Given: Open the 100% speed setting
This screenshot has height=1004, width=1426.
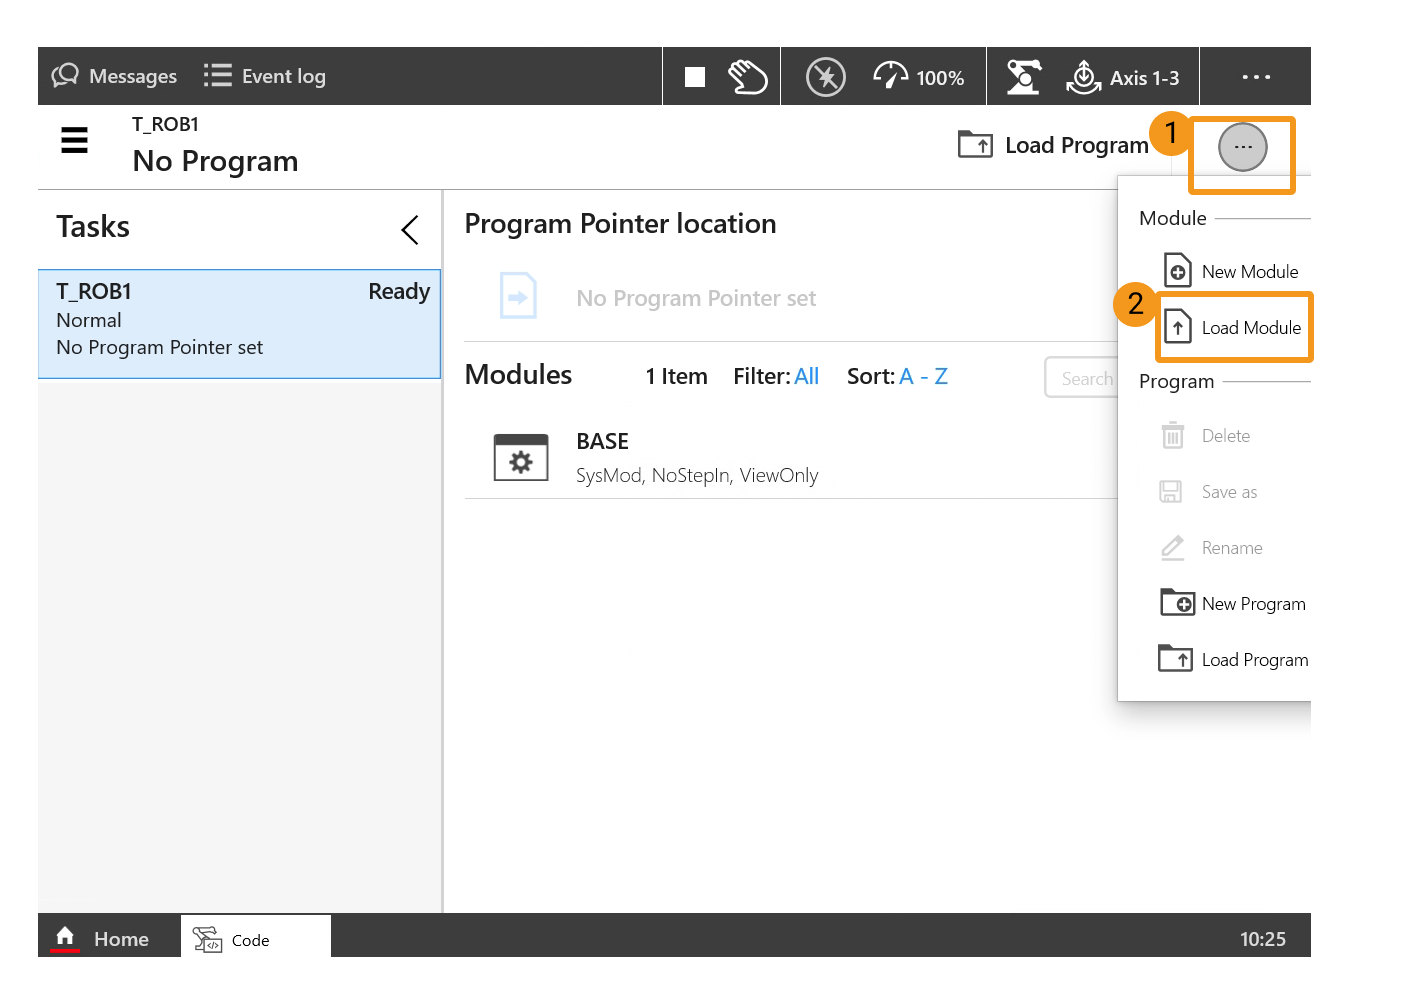Looking at the screenshot, I should 919,77.
